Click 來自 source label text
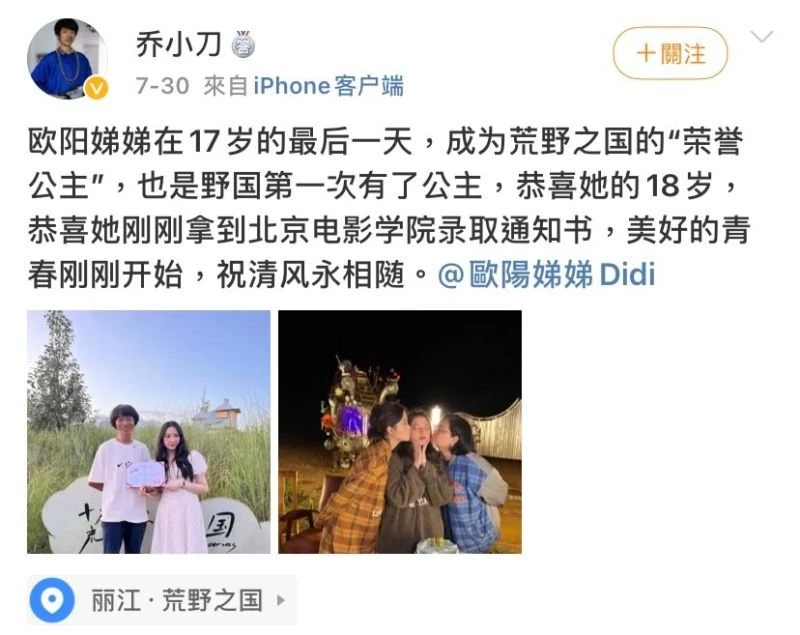This screenshot has height=635, width=800. click(x=226, y=86)
